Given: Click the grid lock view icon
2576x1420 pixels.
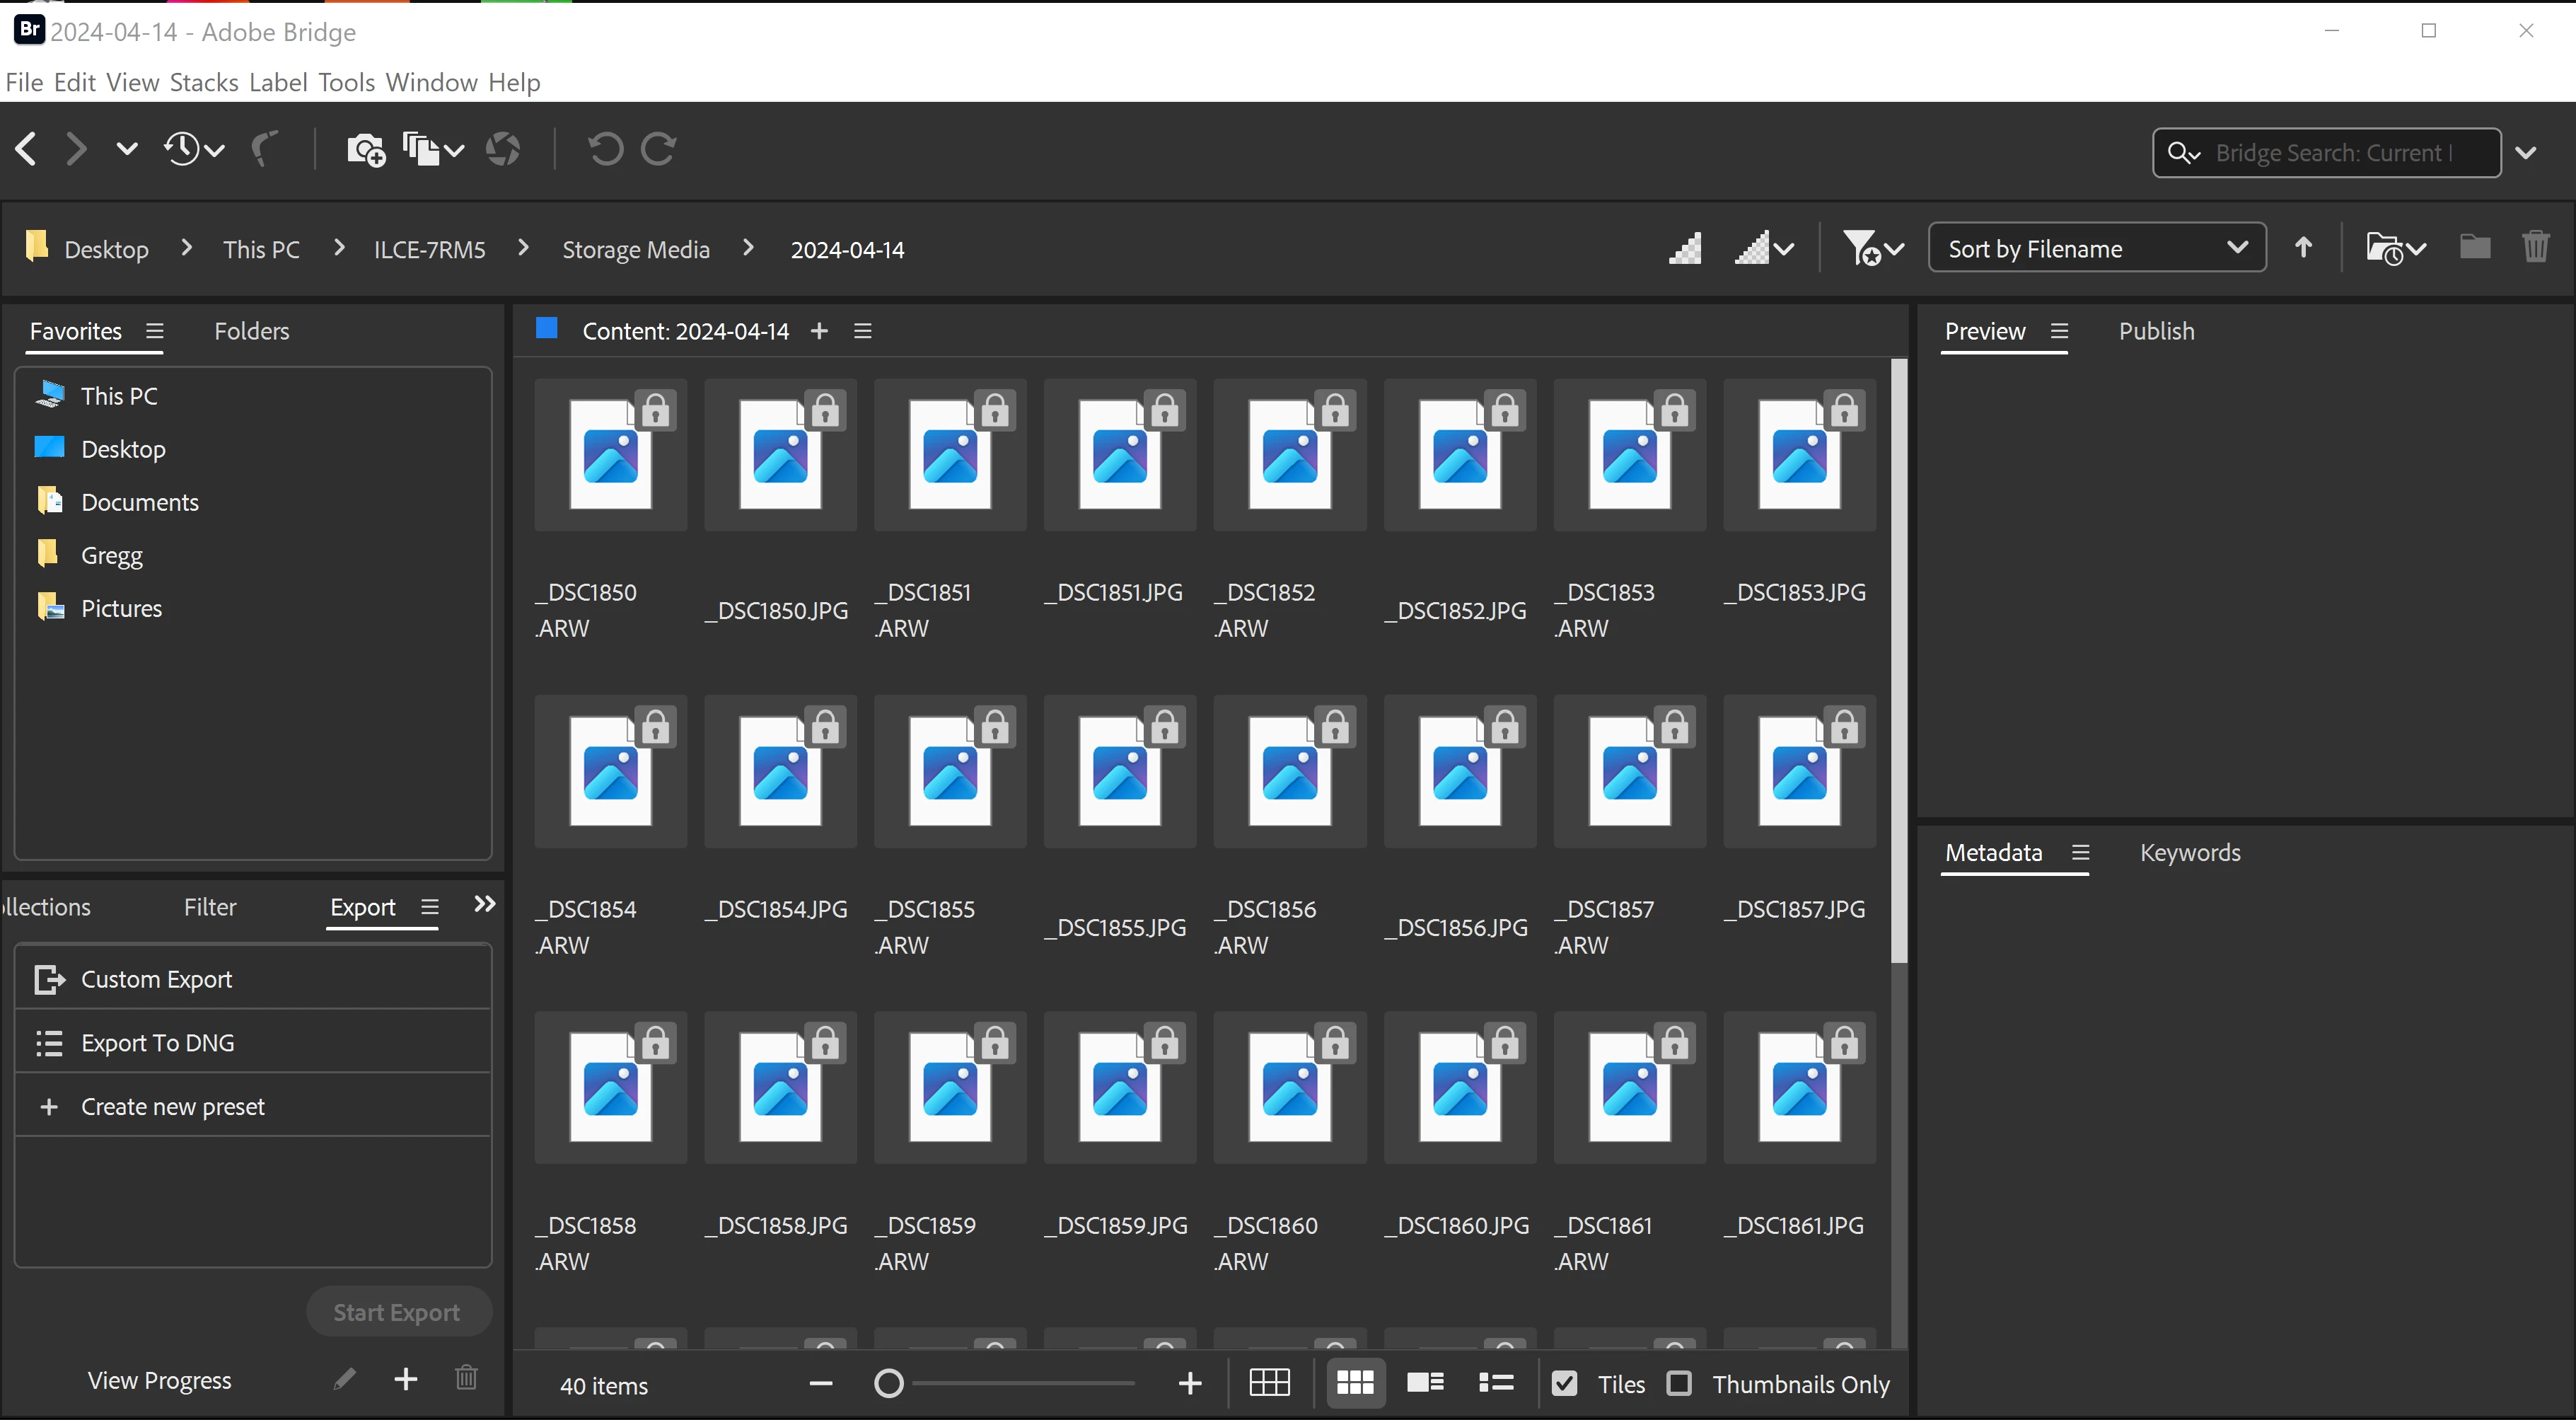Looking at the screenshot, I should (1269, 1383).
